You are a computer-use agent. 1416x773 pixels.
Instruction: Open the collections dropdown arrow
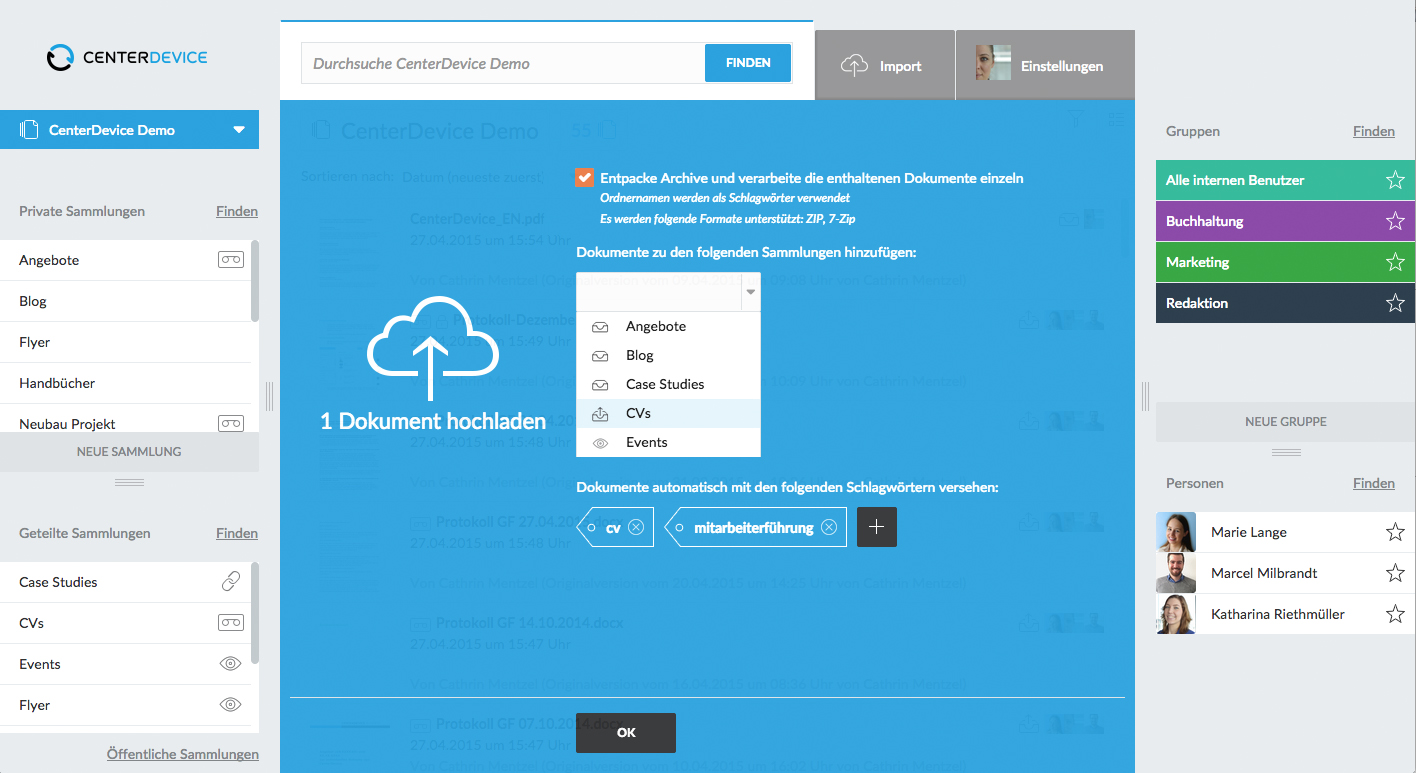(751, 292)
